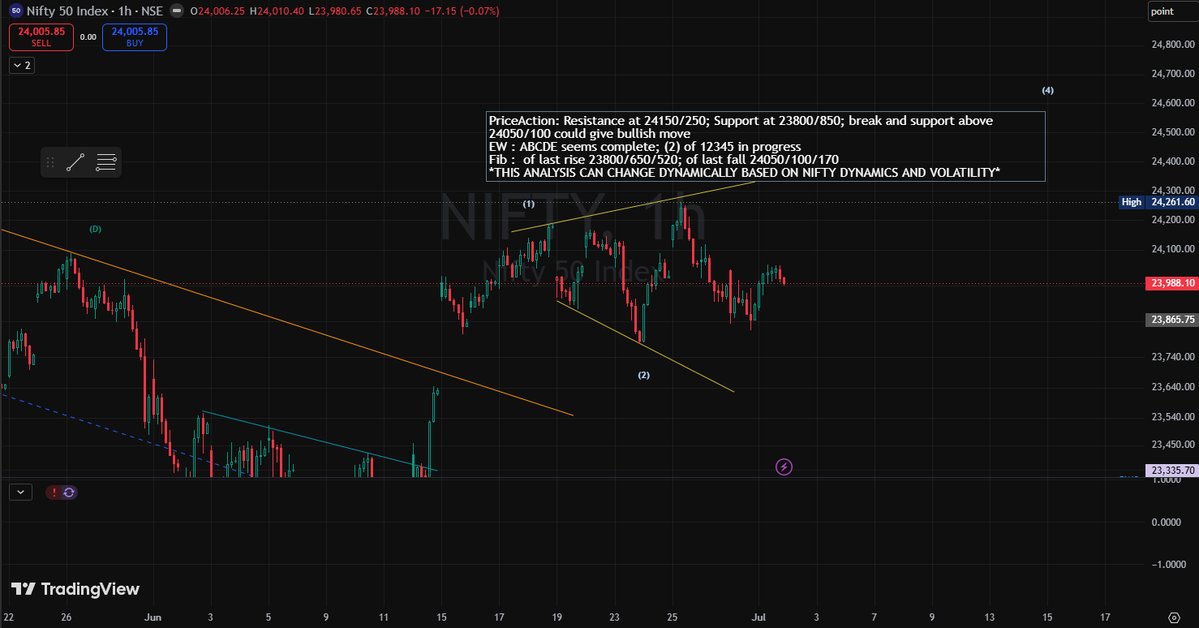Click the market status dot beside NSE
The width and height of the screenshot is (1199, 628).
pos(177,11)
